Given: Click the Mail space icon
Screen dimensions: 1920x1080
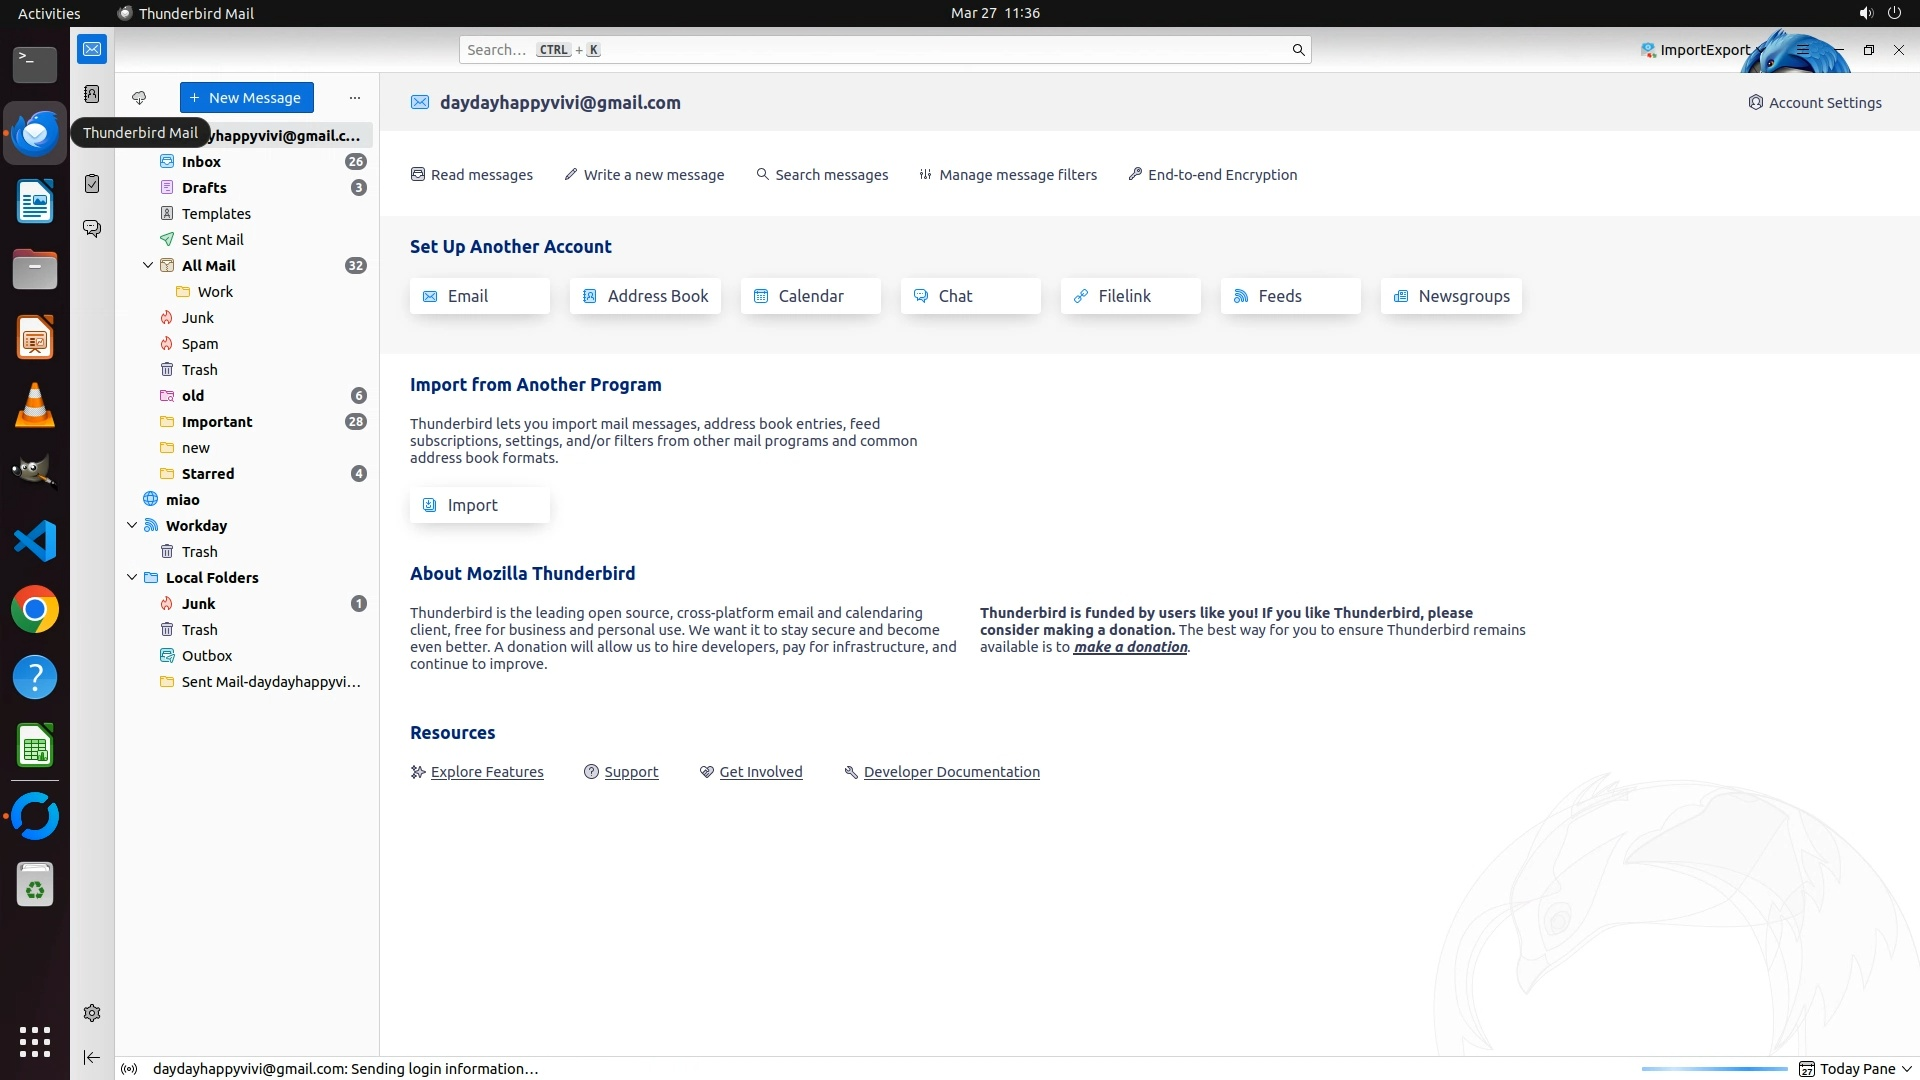Looking at the screenshot, I should tap(92, 49).
